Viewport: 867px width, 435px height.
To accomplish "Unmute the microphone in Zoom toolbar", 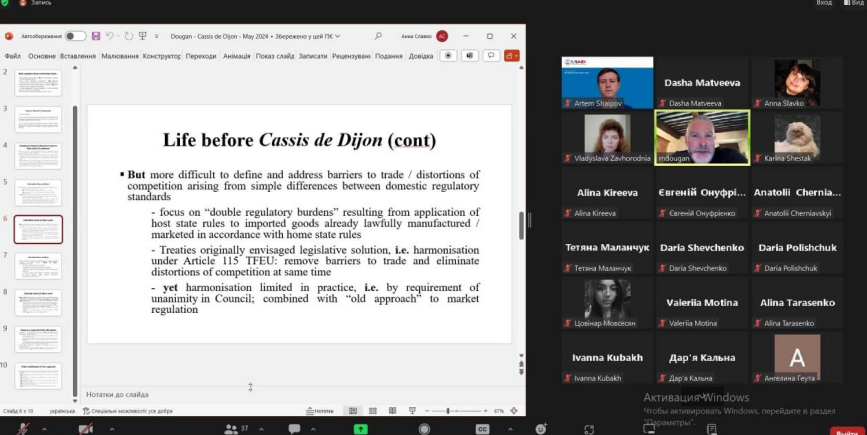I will pos(24,429).
